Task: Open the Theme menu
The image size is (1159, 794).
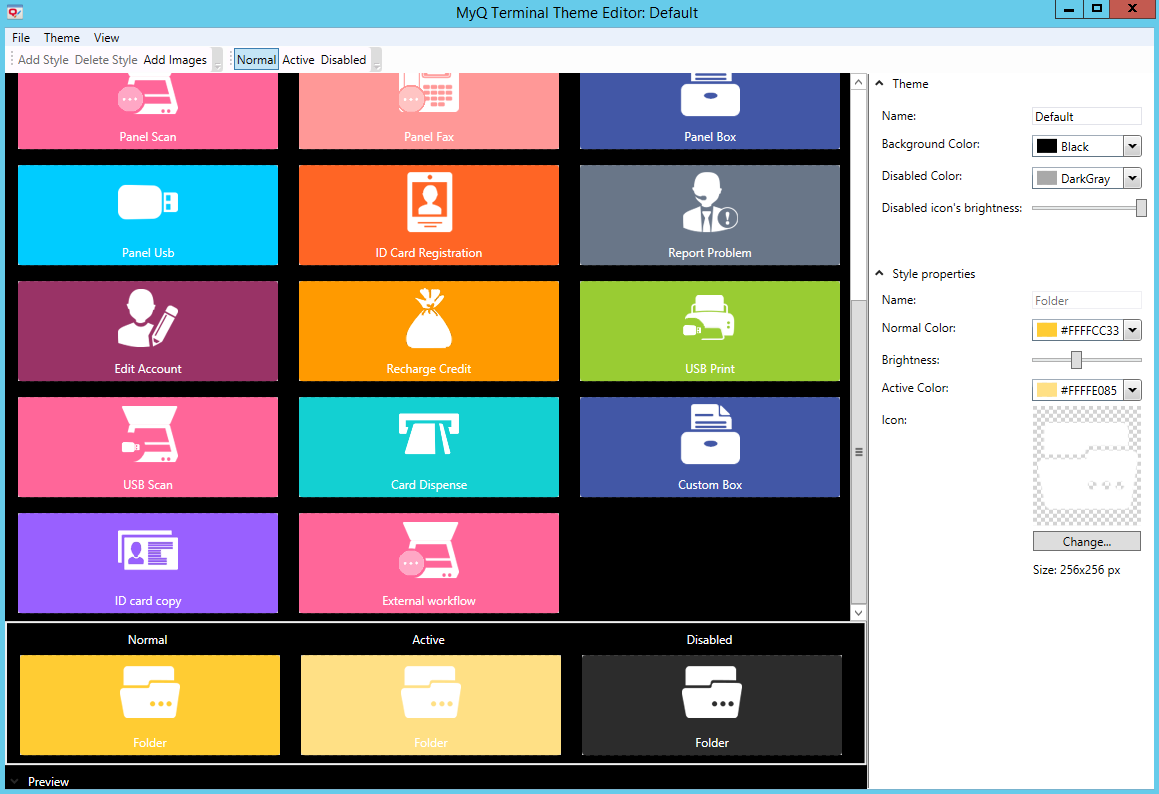Action: tap(62, 37)
